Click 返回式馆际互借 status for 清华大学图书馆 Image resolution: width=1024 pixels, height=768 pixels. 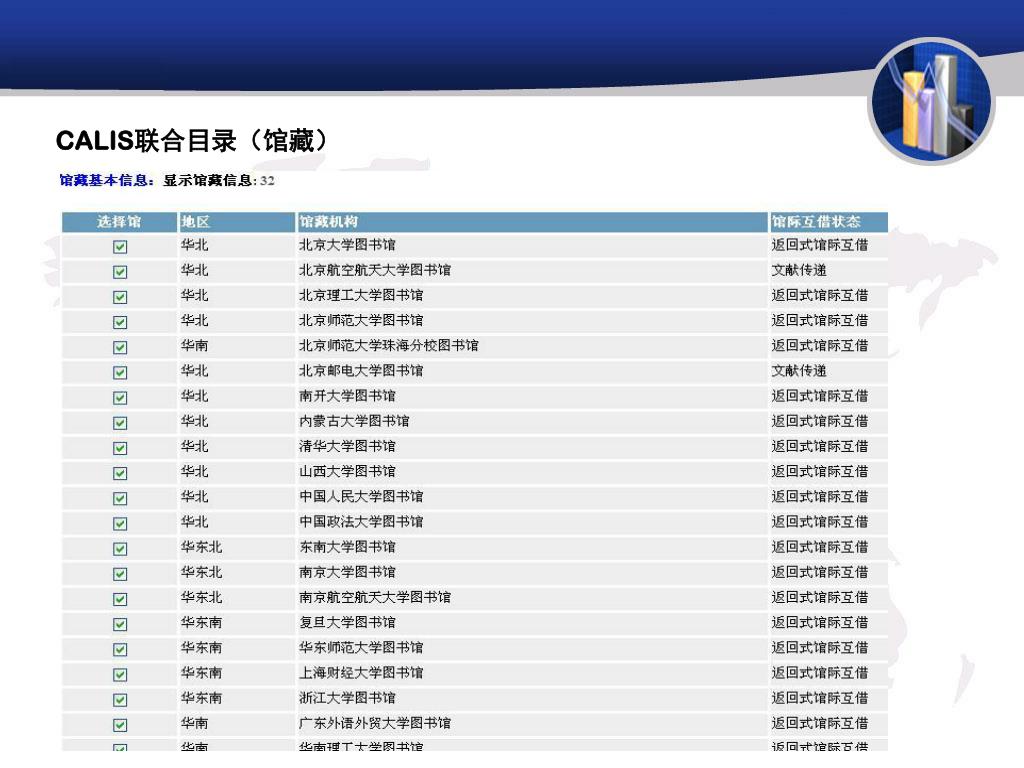pos(820,447)
